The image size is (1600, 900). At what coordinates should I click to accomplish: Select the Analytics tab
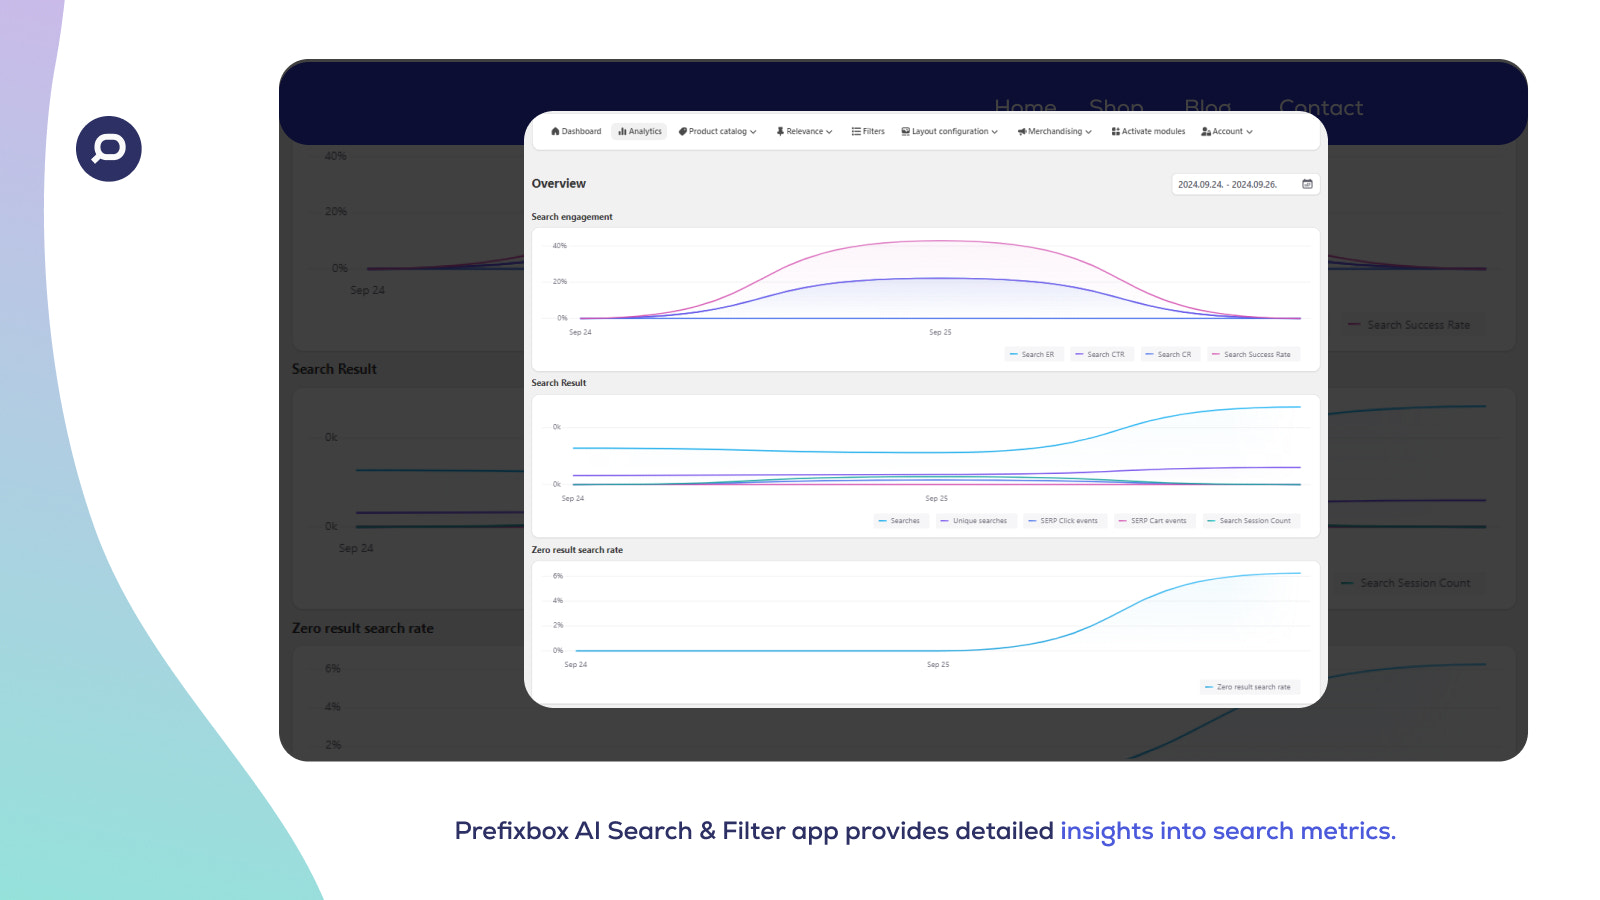pos(640,131)
